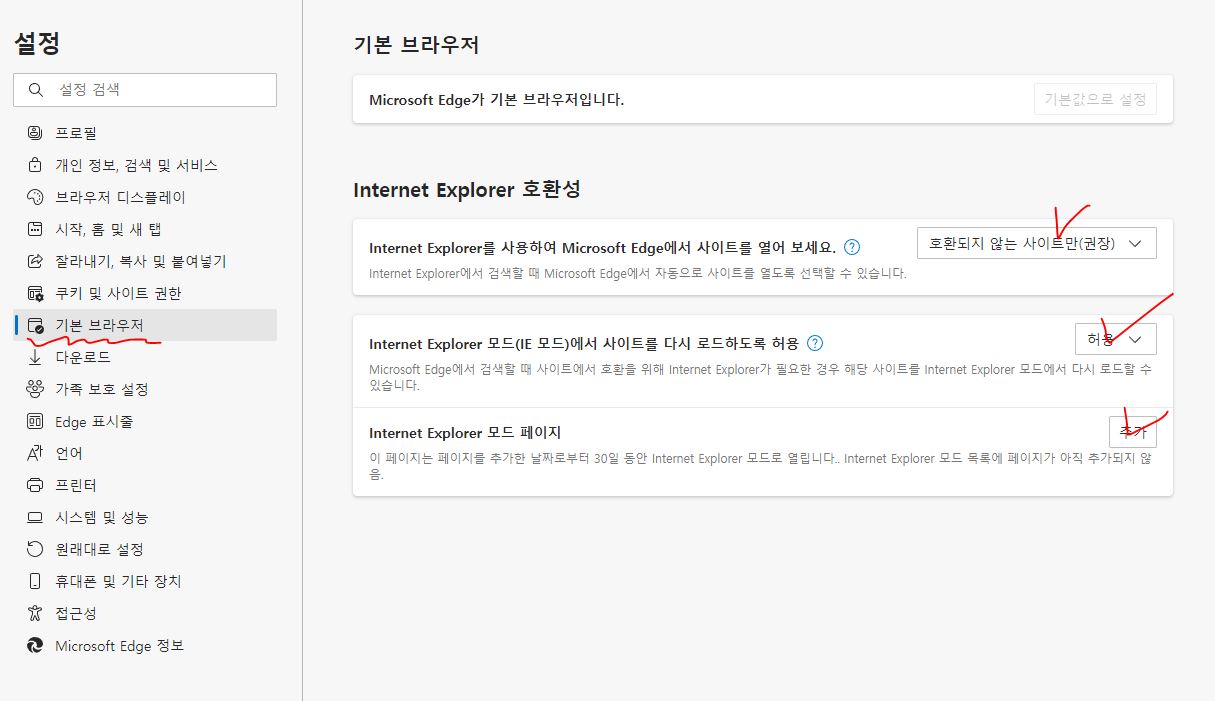Click the 쿠키 및 사이트 권한 icon
This screenshot has height=701, width=1215.
click(x=36, y=293)
